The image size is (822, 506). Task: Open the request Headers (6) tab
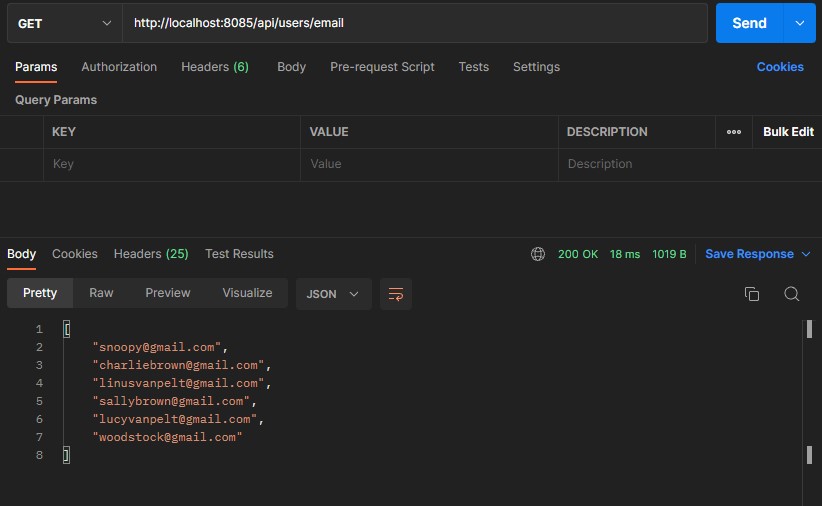tap(215, 67)
